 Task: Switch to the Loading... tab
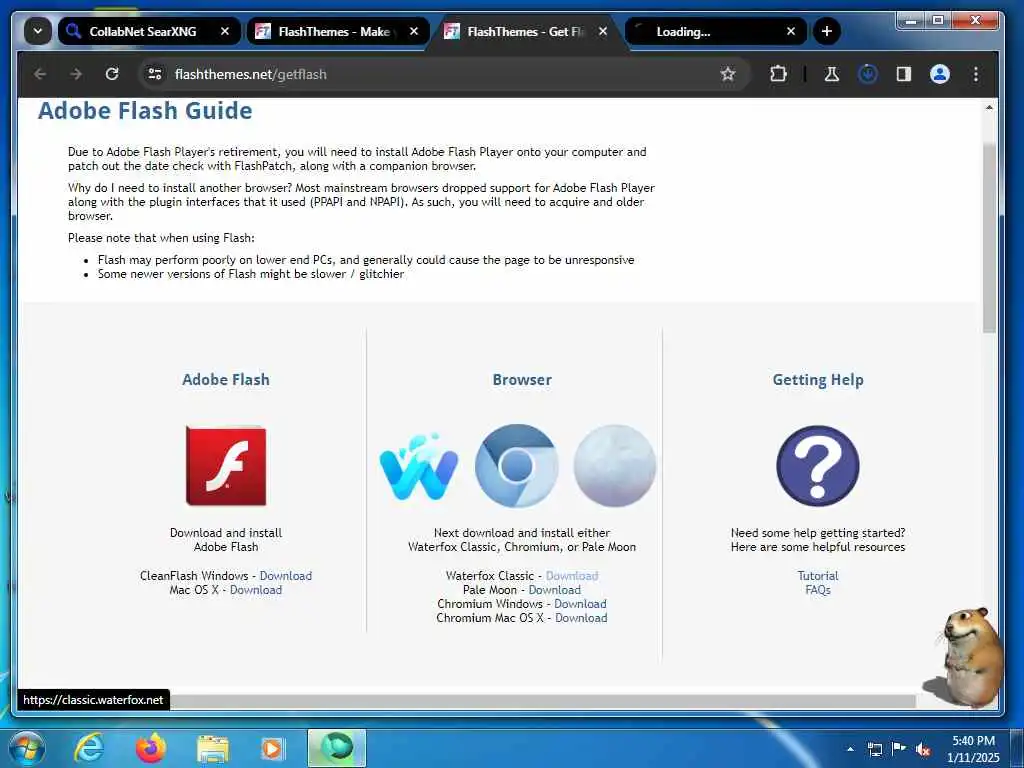[x=716, y=31]
